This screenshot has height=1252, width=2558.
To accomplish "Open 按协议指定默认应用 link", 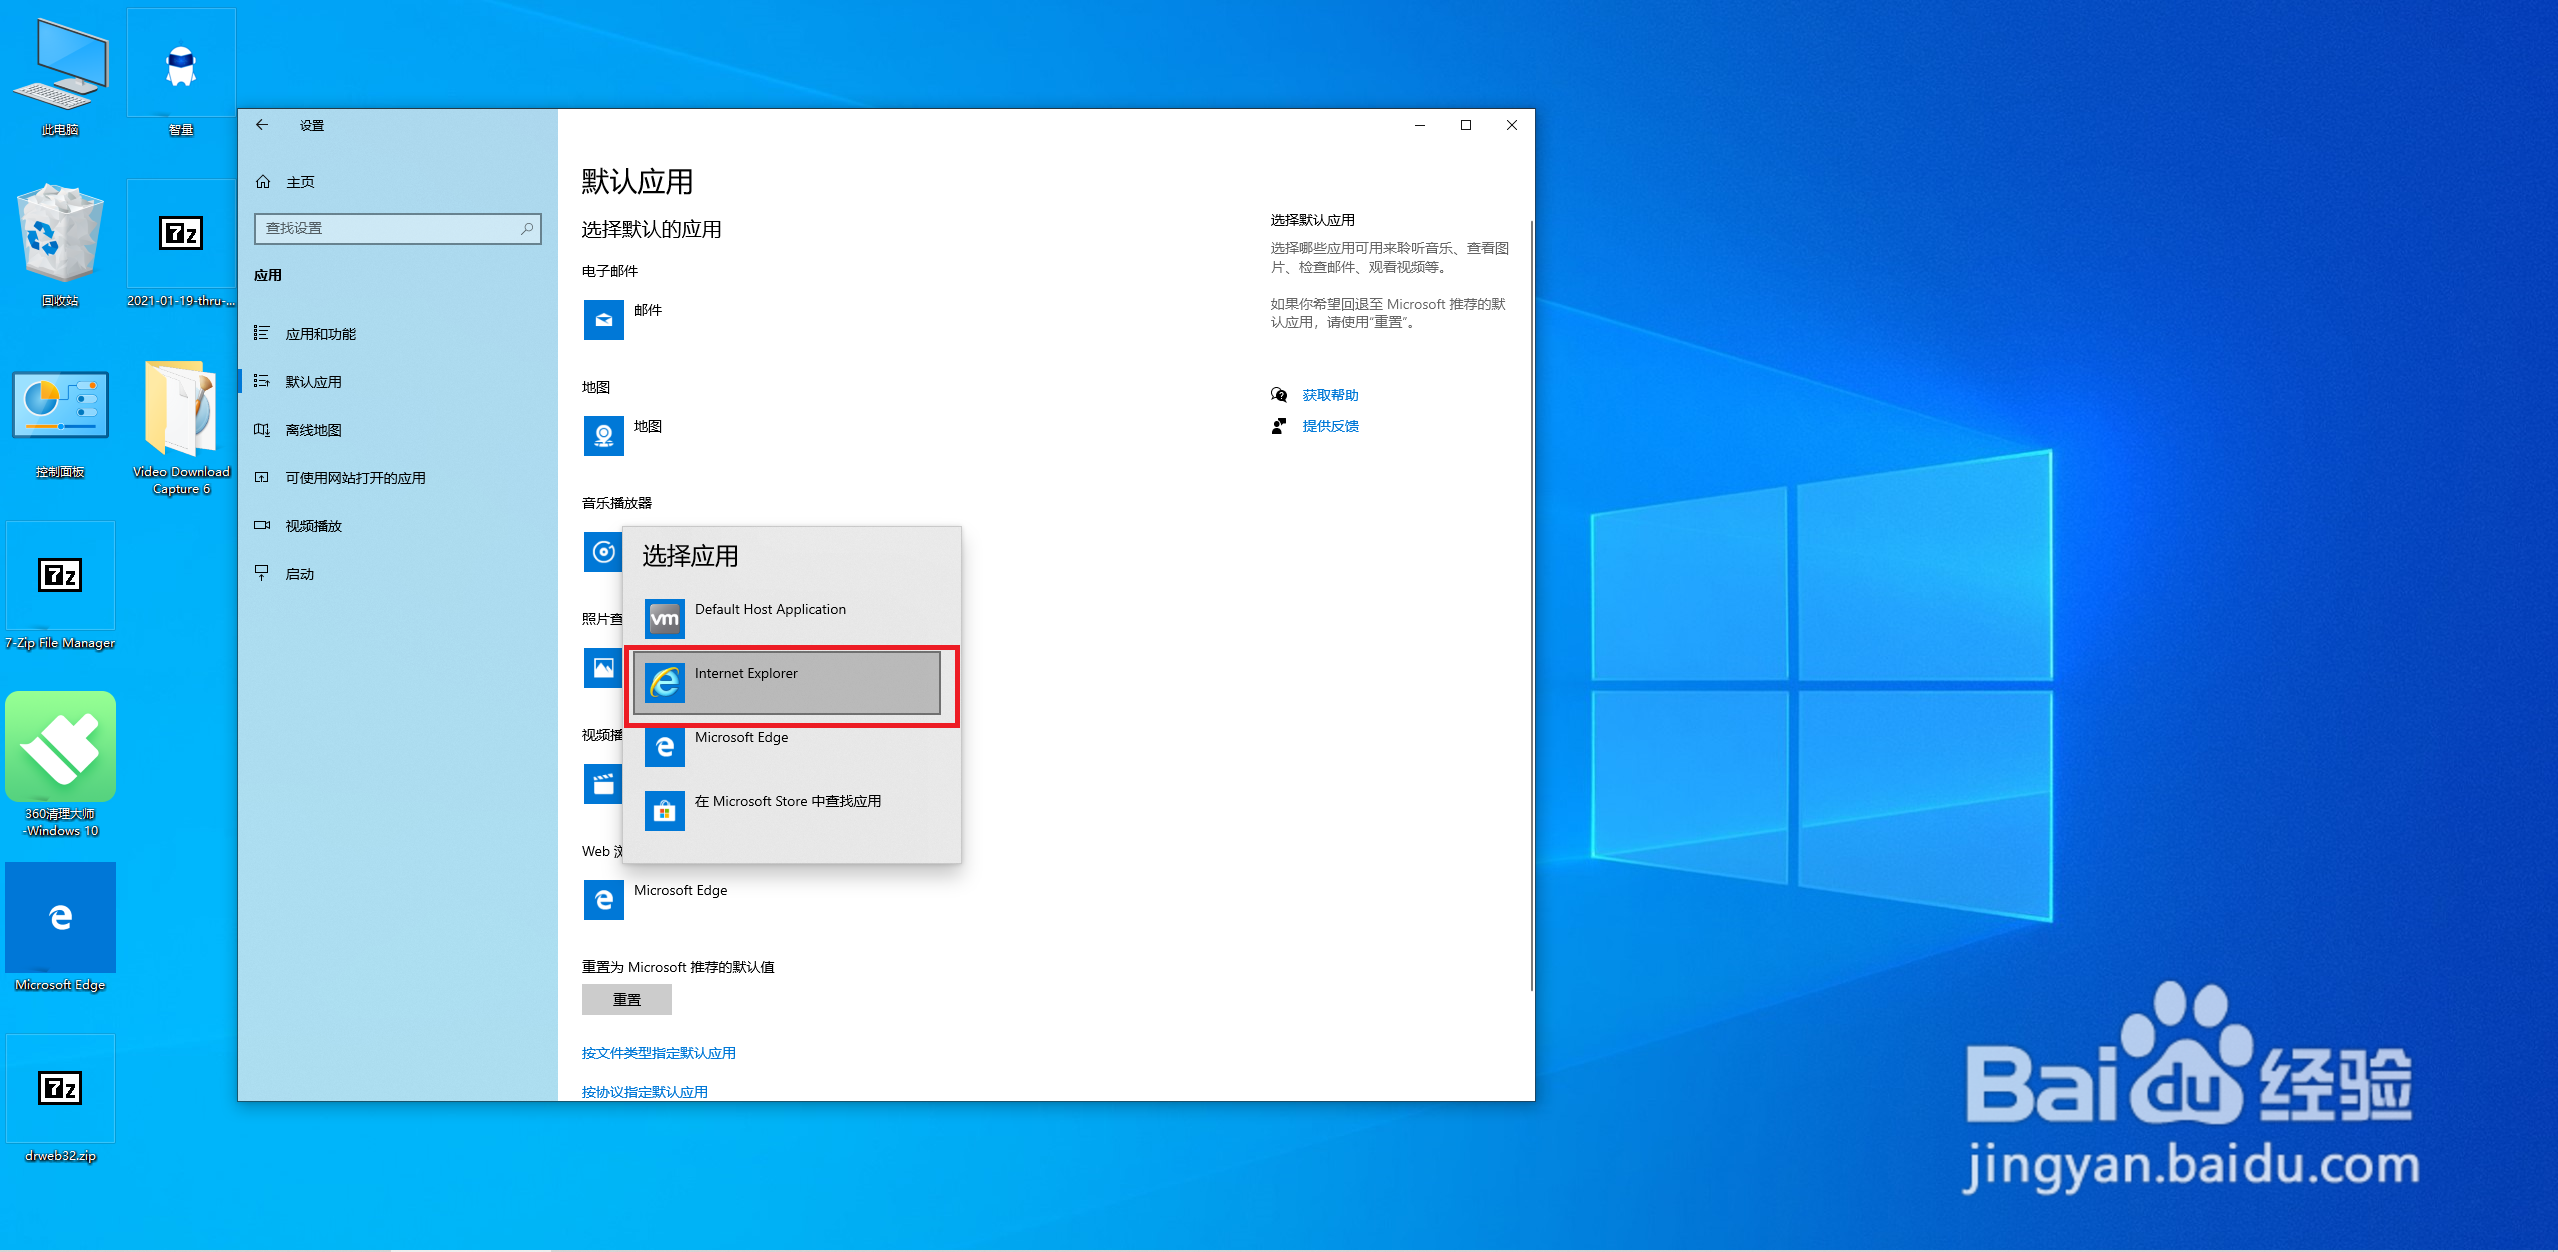I will [x=644, y=1091].
